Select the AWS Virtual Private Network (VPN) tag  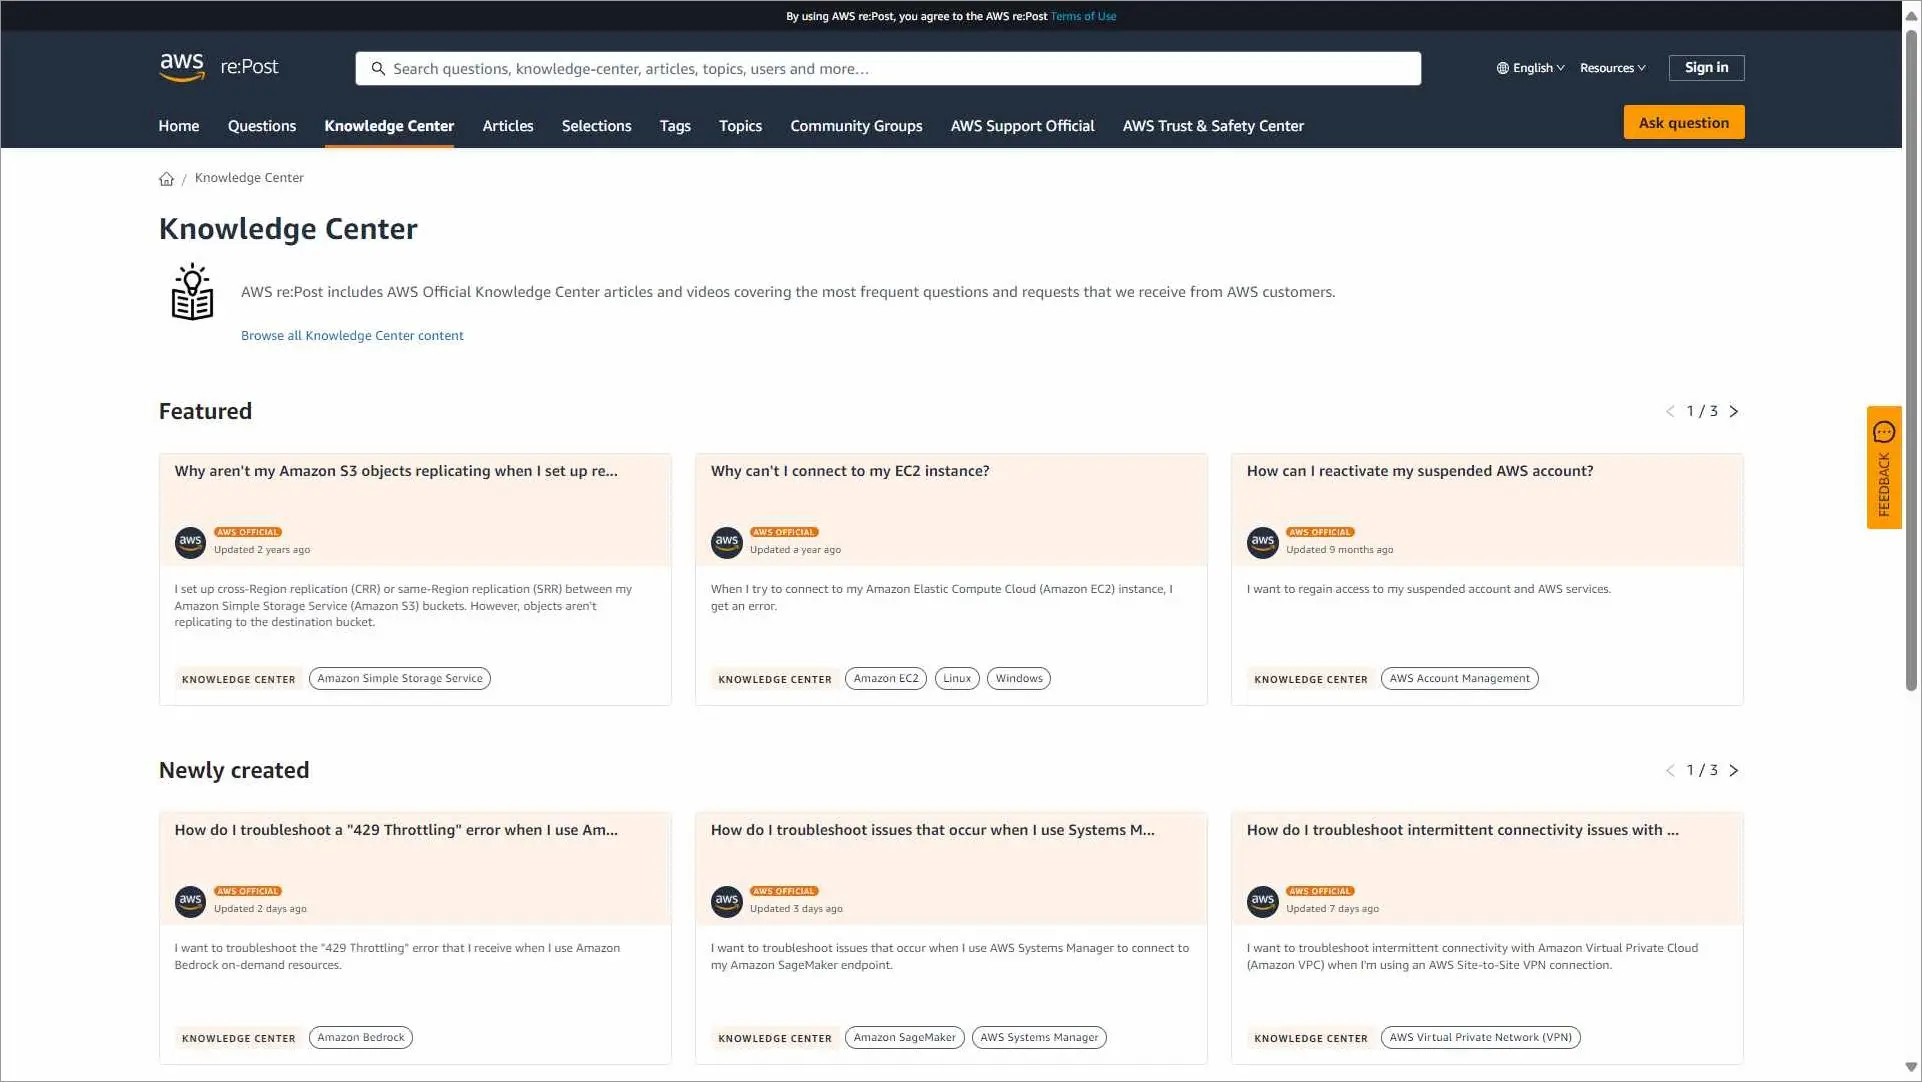click(1480, 1038)
